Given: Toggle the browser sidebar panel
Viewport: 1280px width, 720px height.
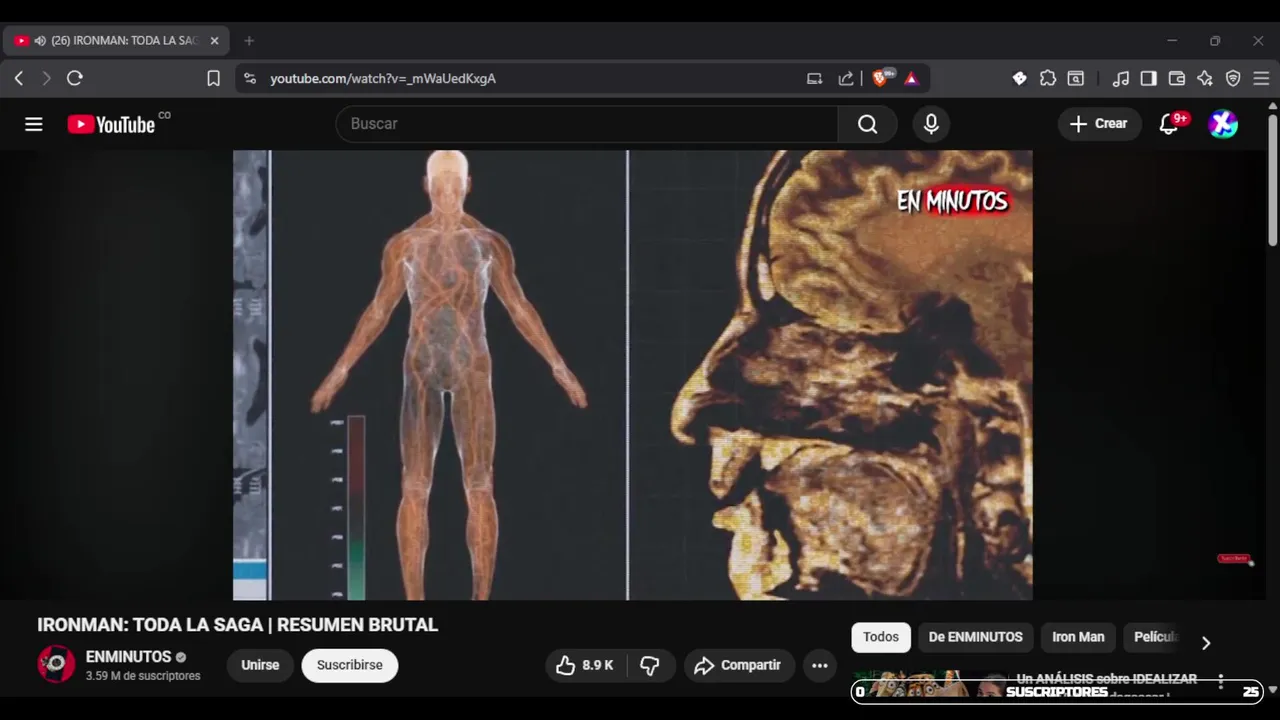Looking at the screenshot, I should click(1149, 78).
